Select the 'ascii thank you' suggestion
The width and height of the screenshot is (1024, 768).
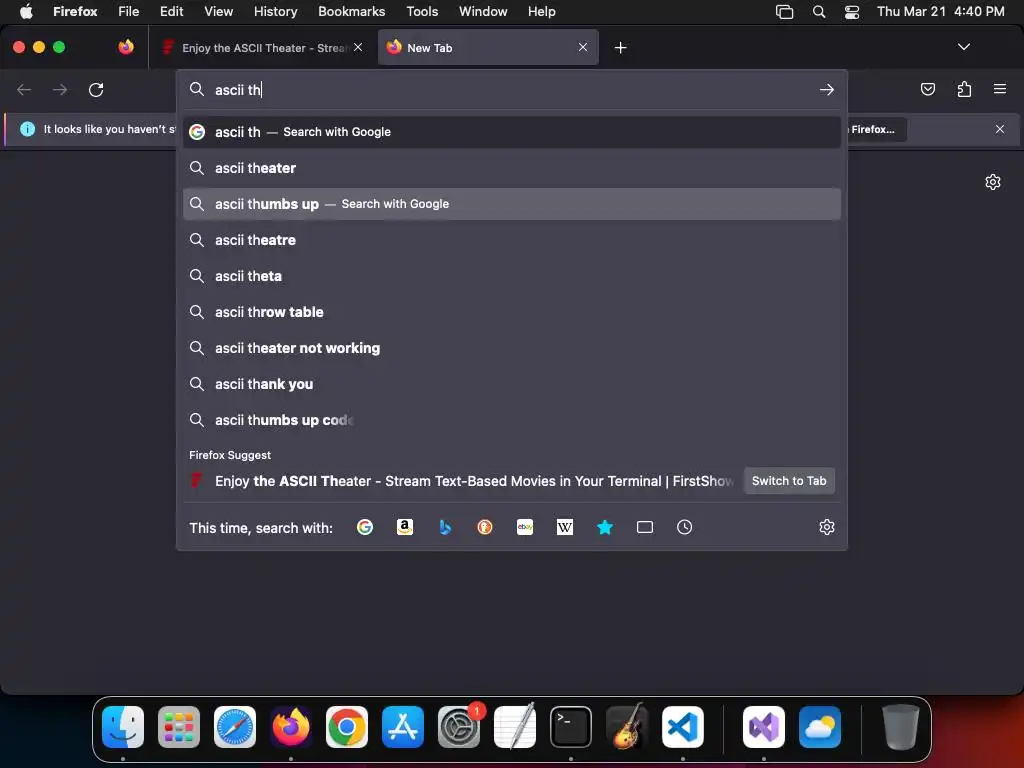coord(511,384)
